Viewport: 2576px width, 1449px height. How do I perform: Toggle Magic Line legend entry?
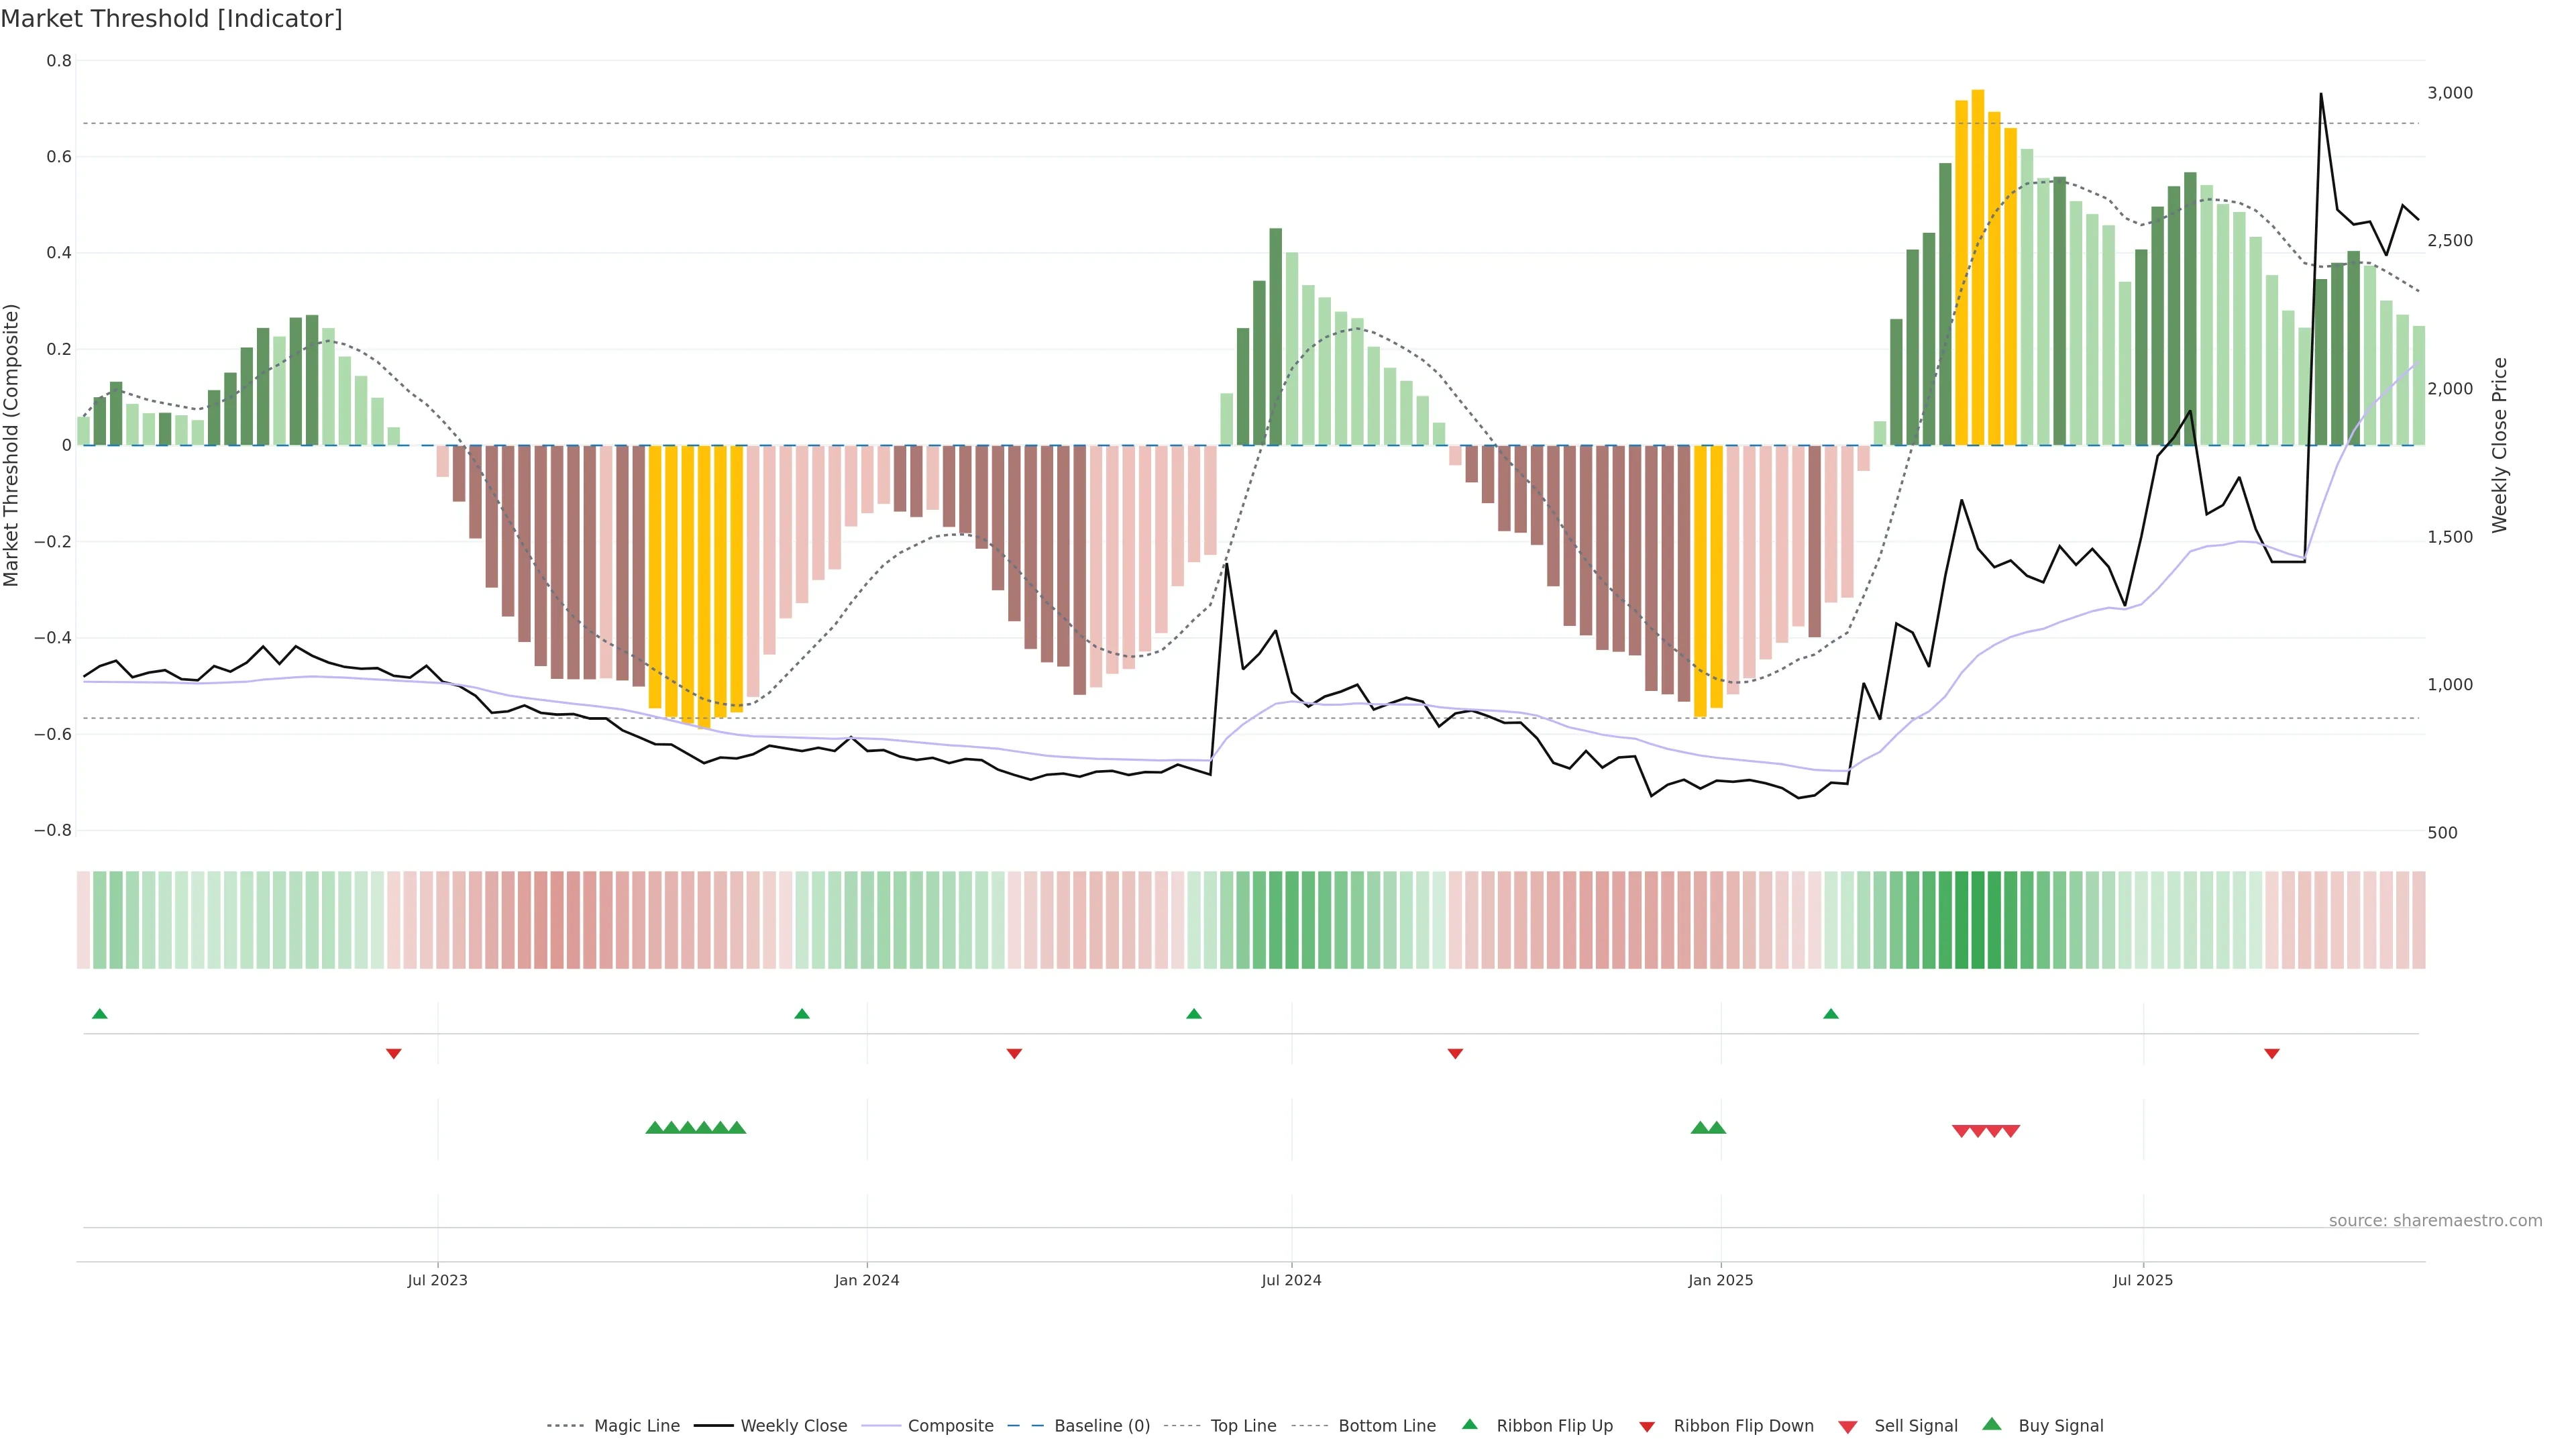pos(636,1426)
